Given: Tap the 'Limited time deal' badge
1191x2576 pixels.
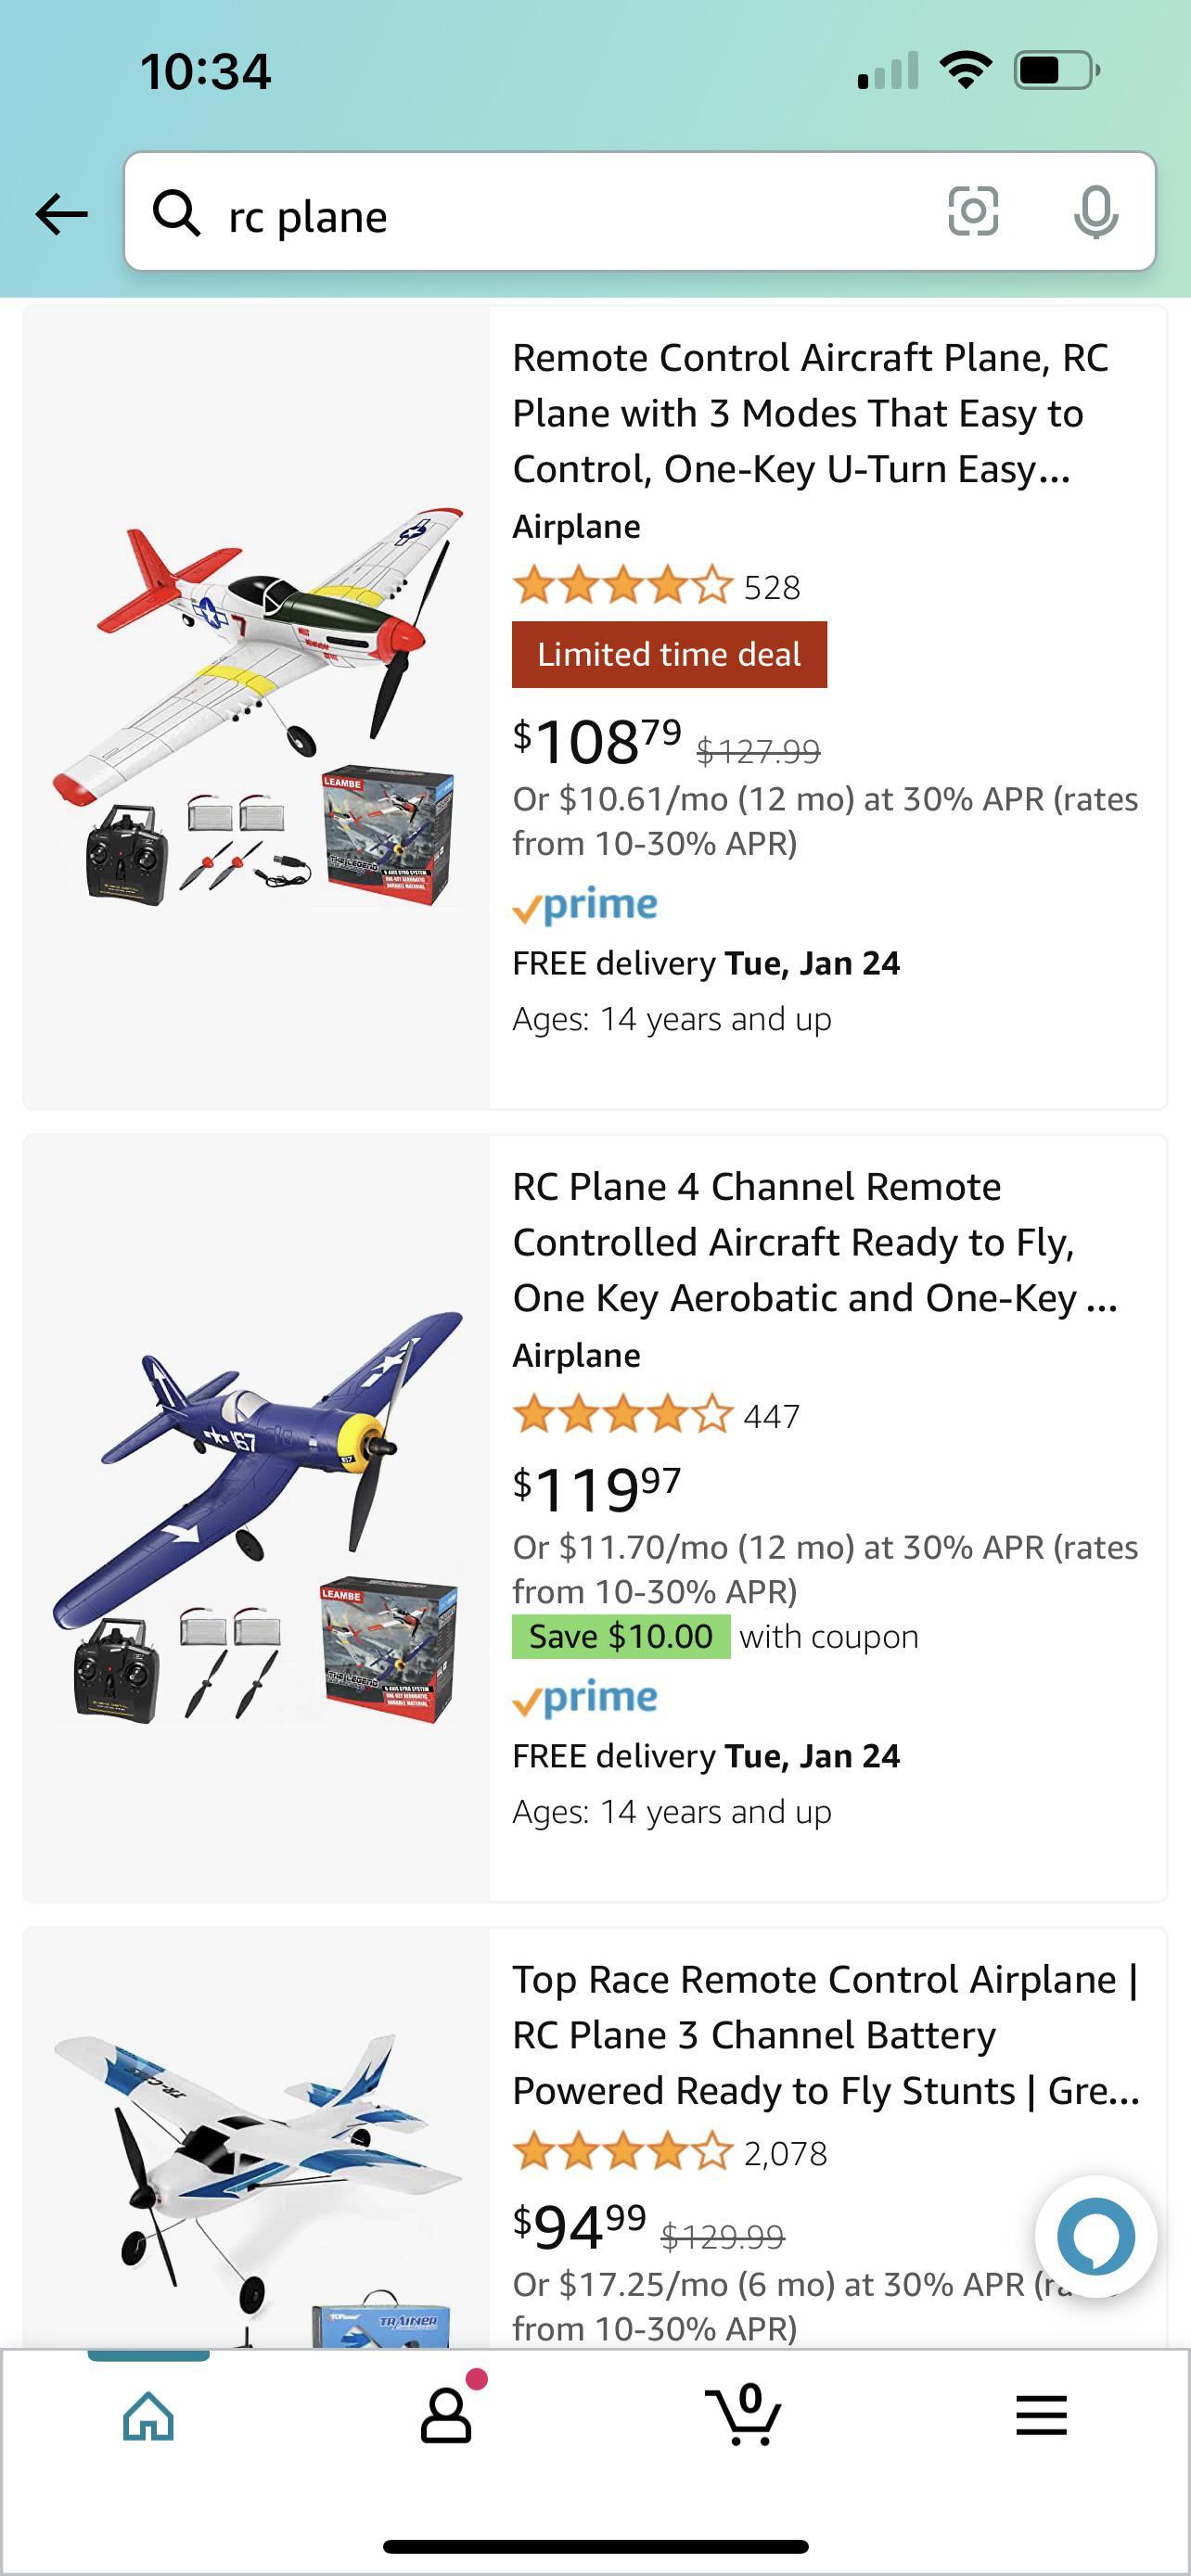Looking at the screenshot, I should (x=669, y=654).
